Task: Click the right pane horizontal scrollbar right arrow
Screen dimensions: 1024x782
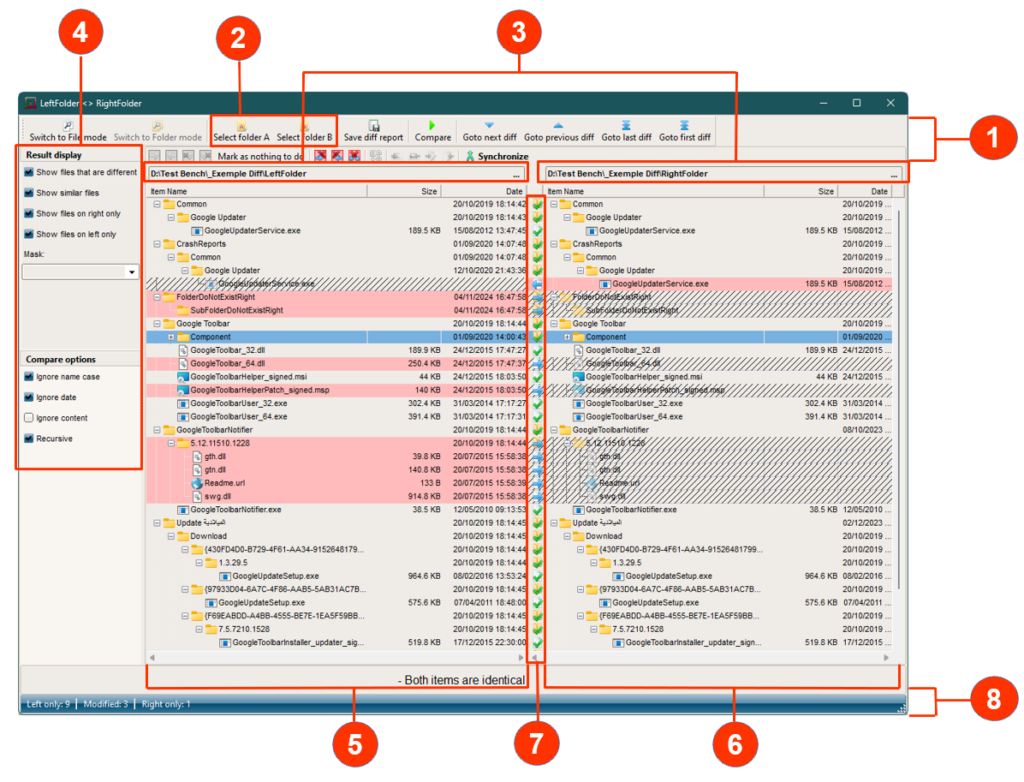Action: pos(886,657)
